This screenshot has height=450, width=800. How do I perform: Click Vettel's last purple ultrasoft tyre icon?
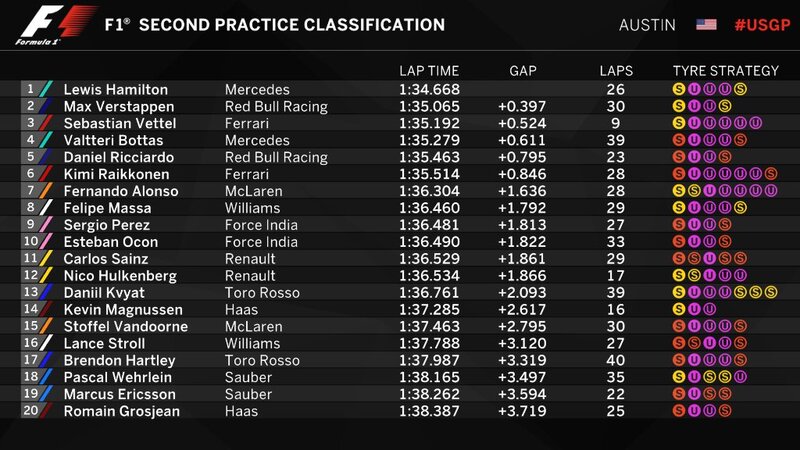coord(756,123)
